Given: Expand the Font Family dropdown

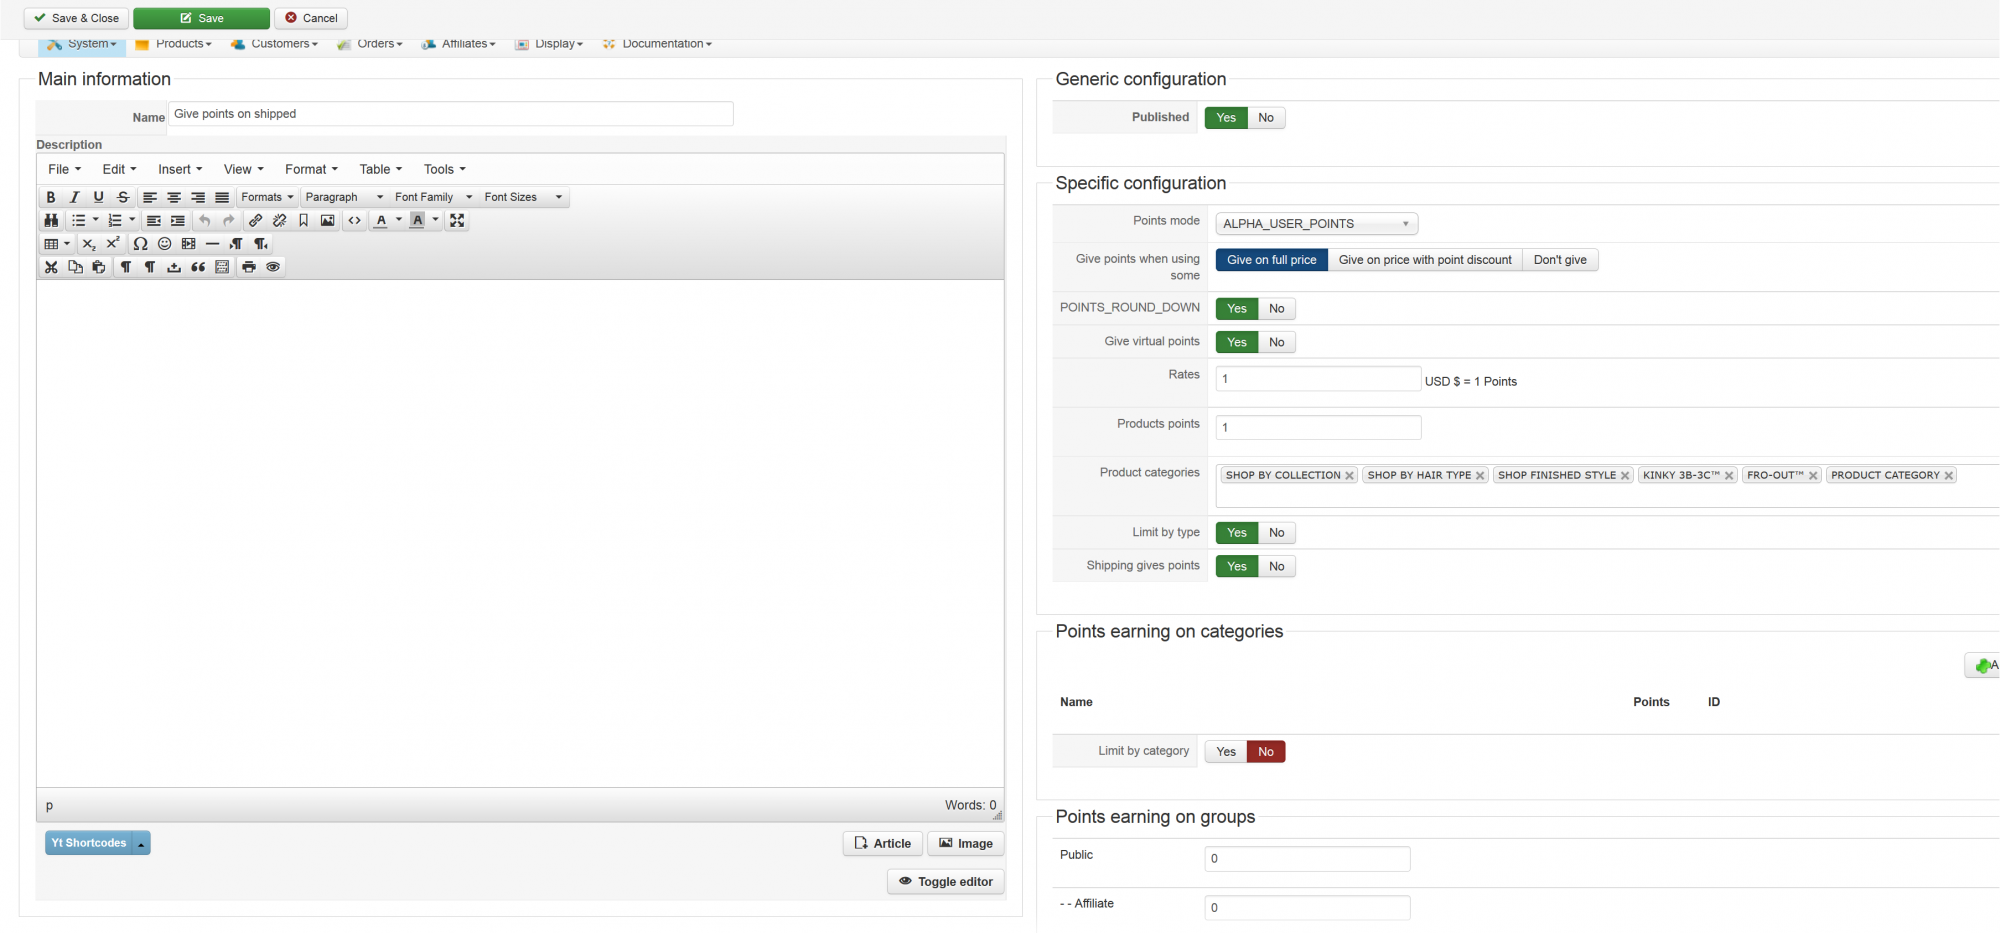Looking at the screenshot, I should tap(433, 197).
